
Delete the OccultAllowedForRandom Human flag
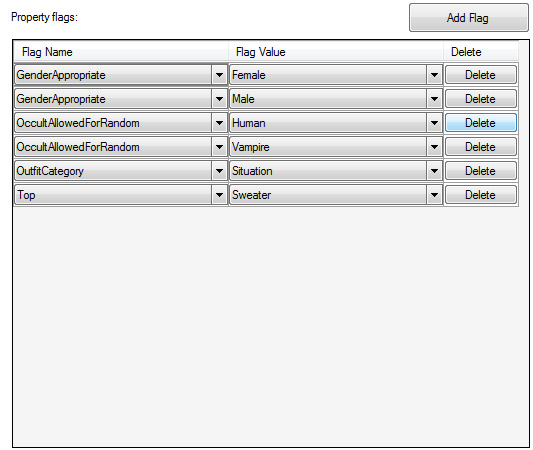pyautogui.click(x=481, y=123)
